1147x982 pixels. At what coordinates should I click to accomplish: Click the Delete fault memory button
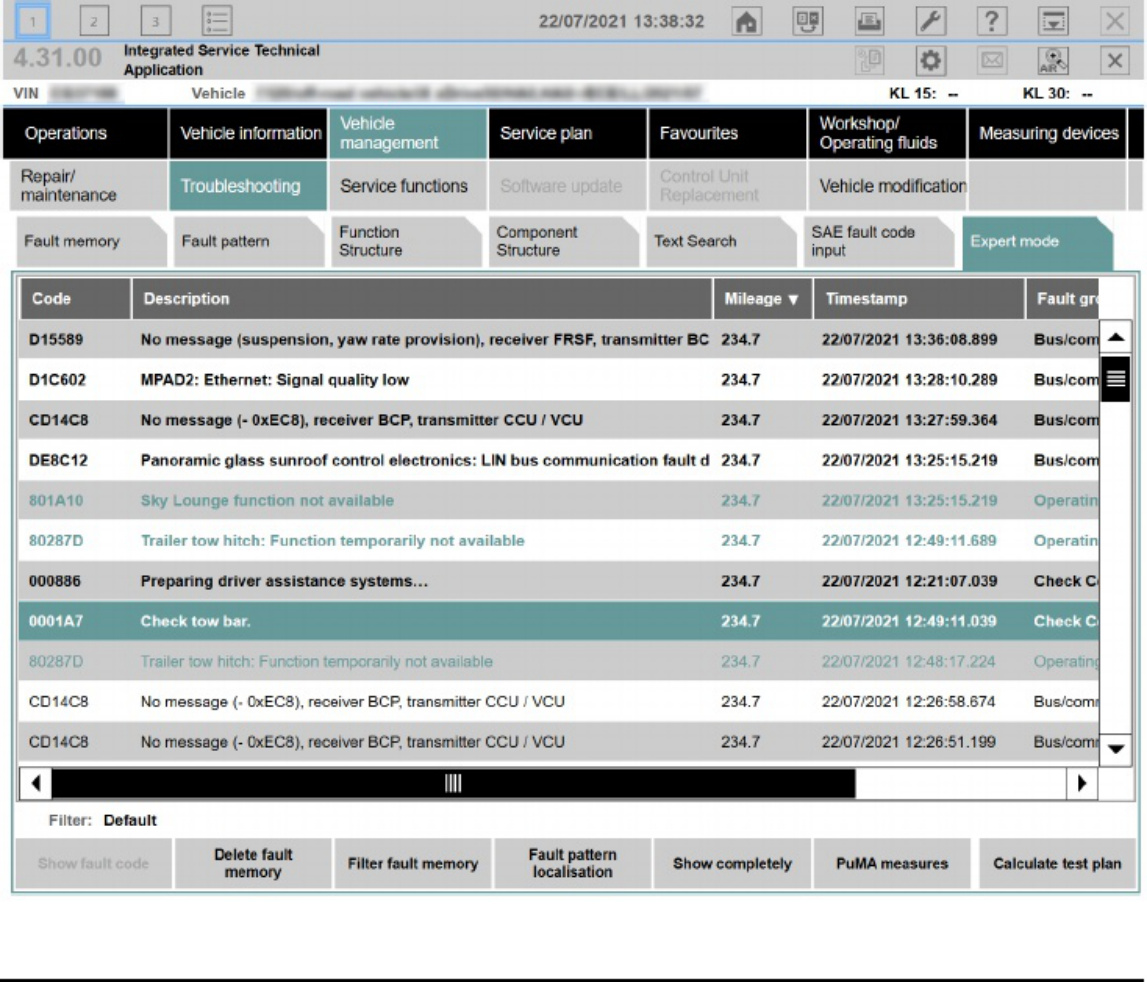coord(253,863)
